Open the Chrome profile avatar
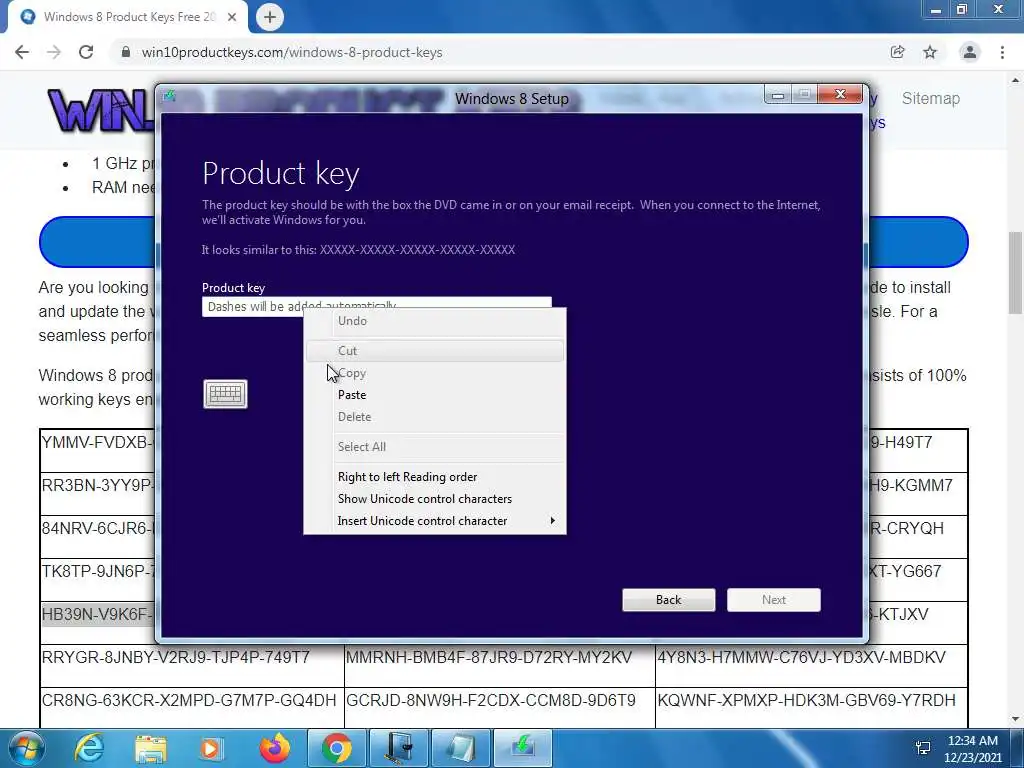Screen dimensions: 1024x768 tap(970, 52)
